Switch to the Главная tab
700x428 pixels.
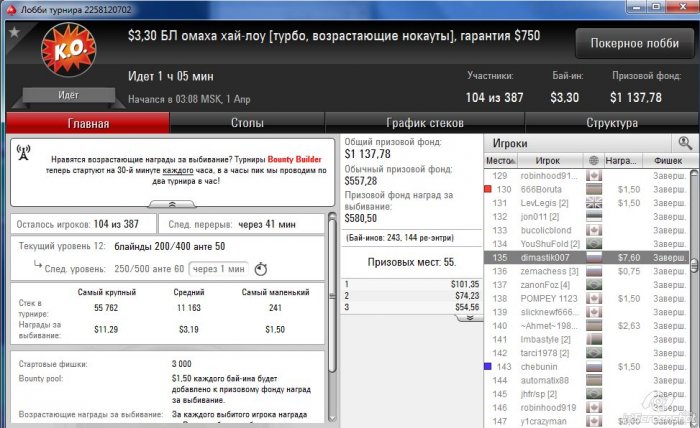pos(88,123)
